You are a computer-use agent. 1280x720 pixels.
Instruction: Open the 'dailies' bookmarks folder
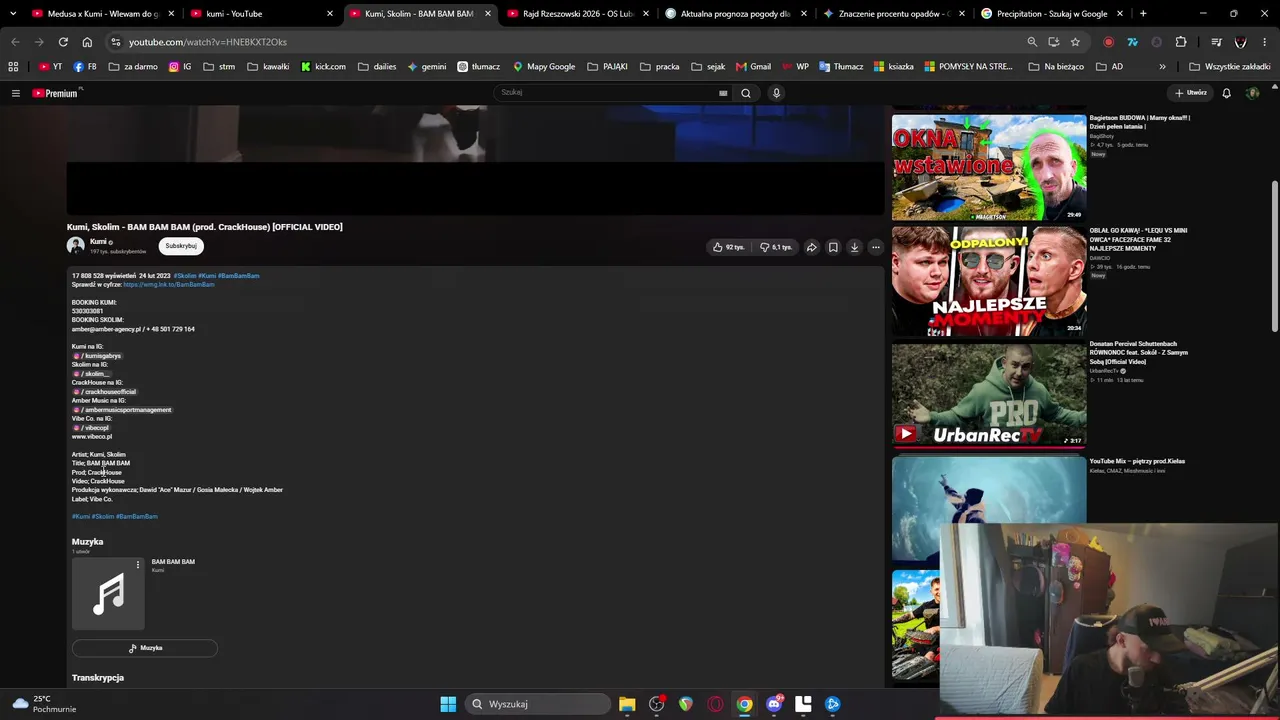[376, 66]
